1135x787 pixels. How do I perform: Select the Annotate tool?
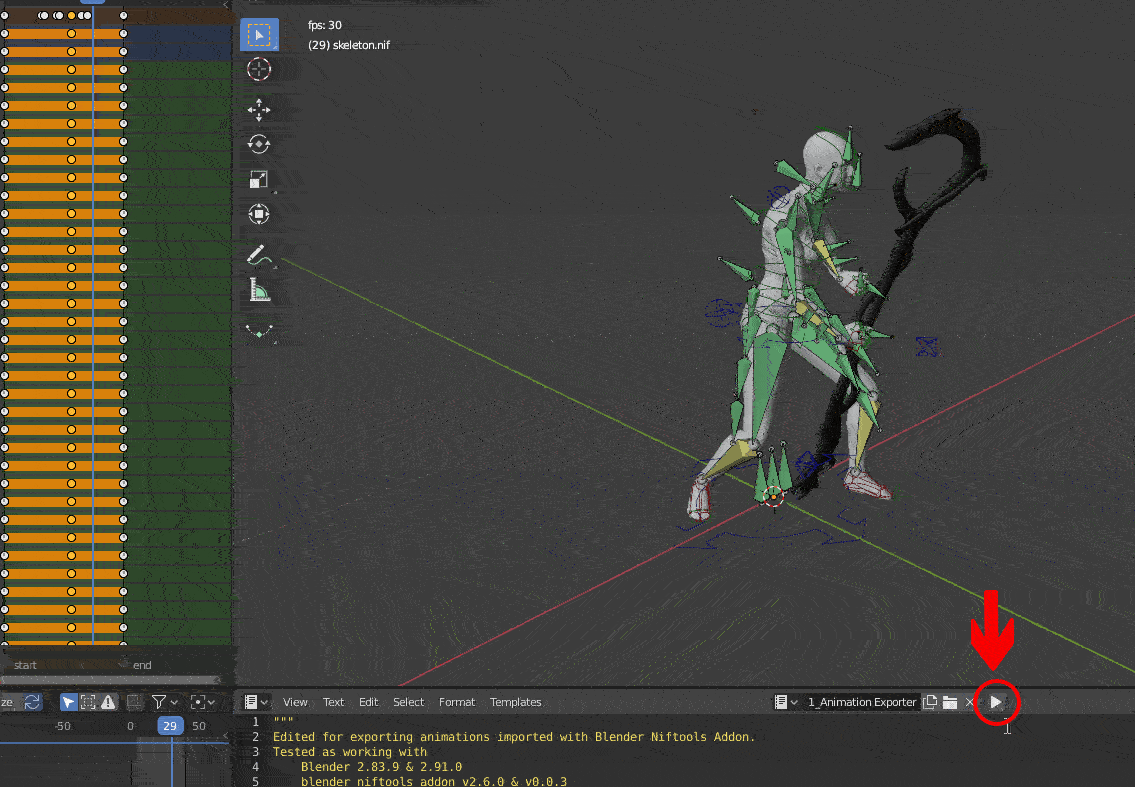[259, 255]
